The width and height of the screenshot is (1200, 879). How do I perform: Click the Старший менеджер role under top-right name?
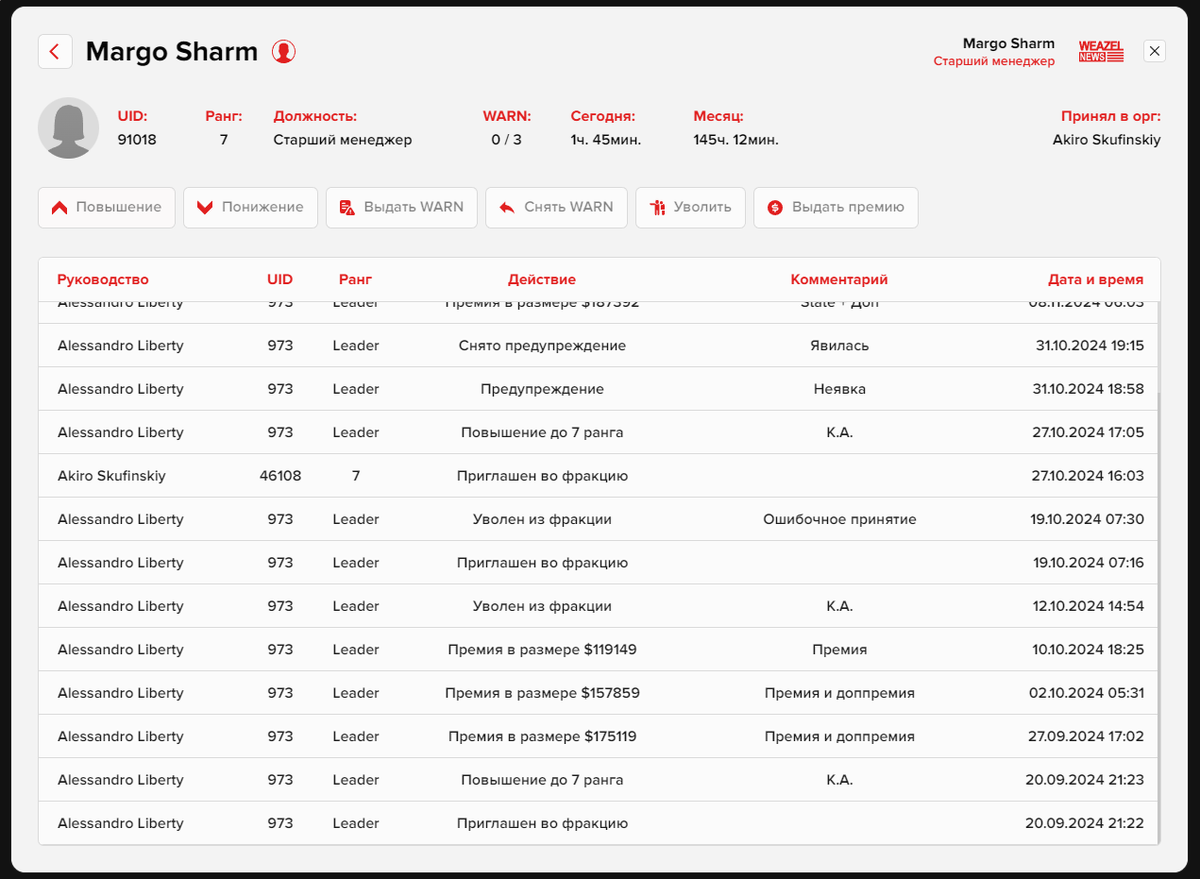pyautogui.click(x=994, y=61)
